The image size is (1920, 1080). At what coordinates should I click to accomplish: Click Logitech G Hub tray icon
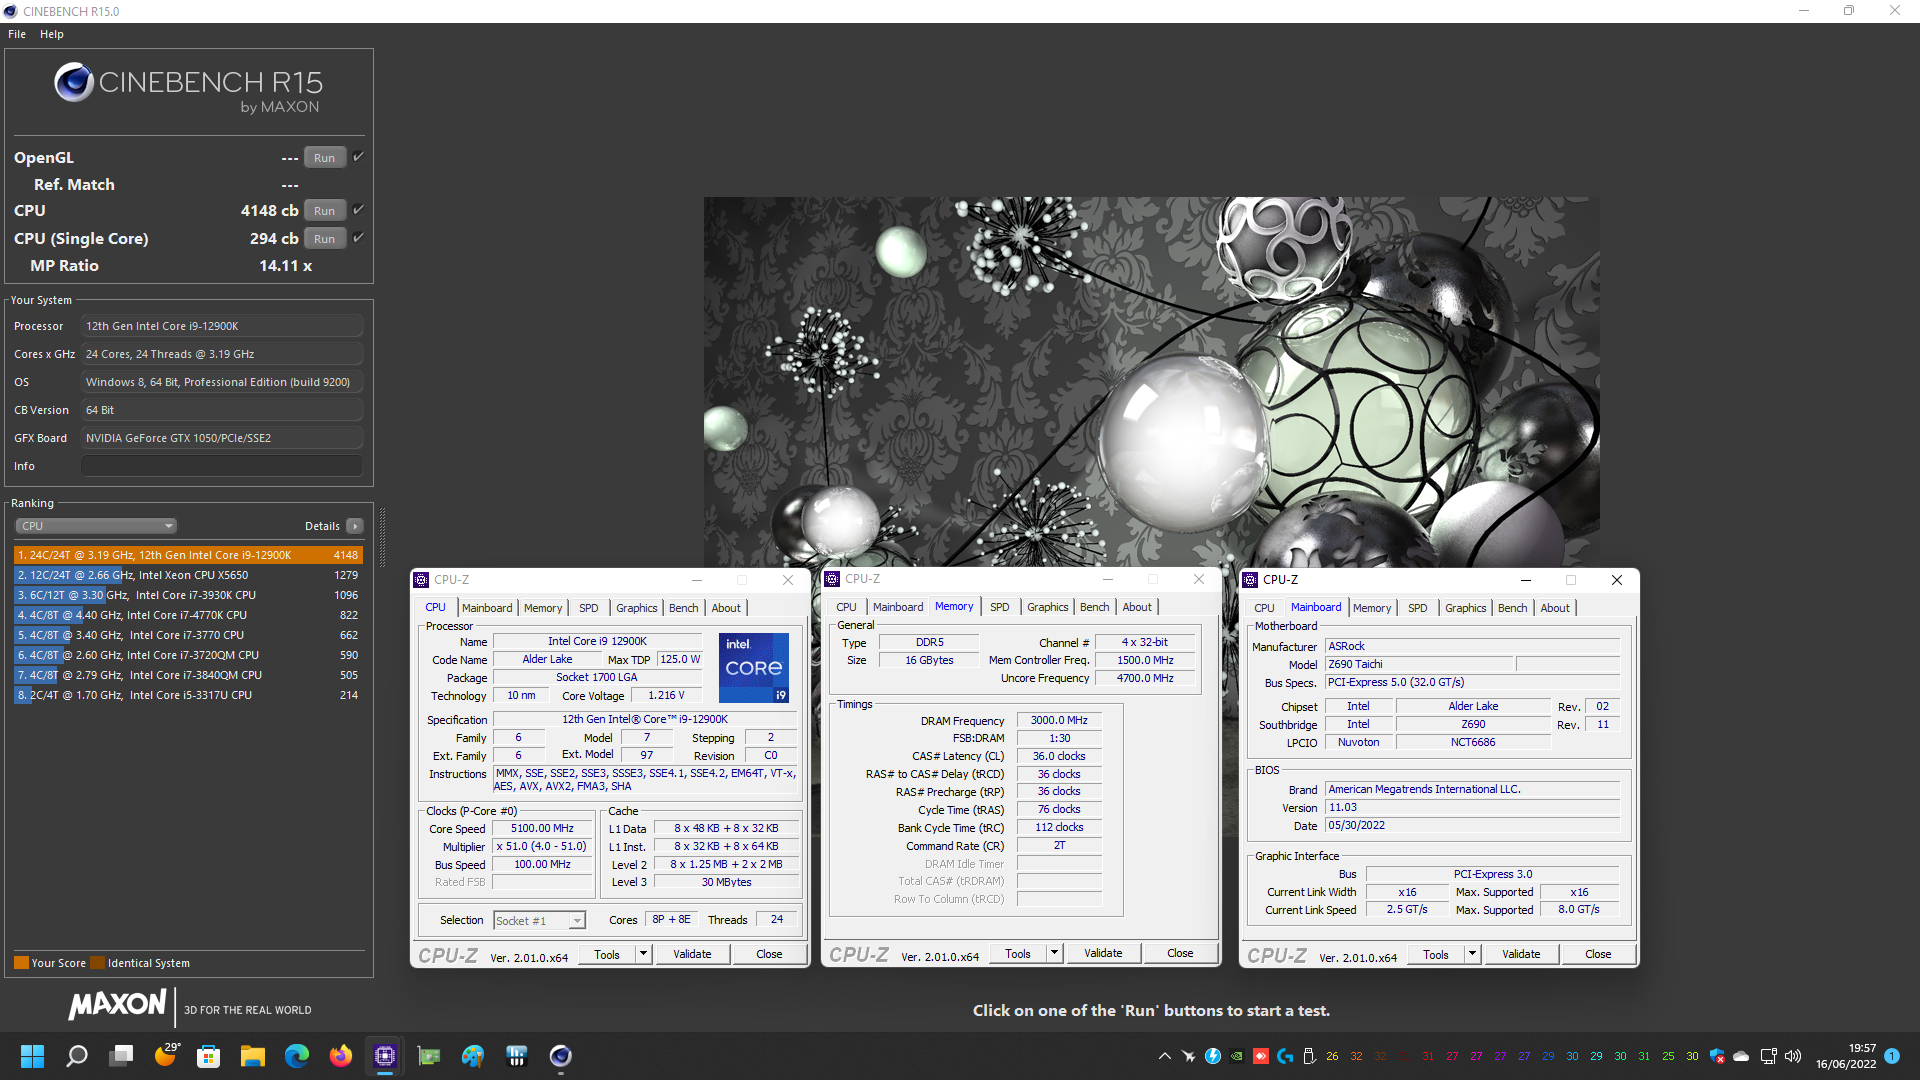pos(1285,1056)
